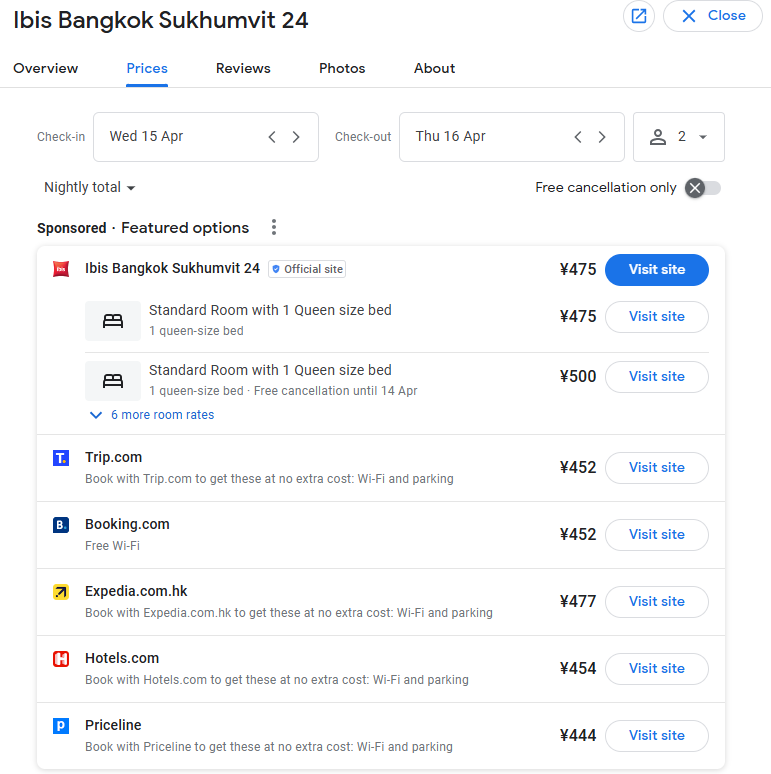The image size is (771, 774).
Task: Visit site for ¥500 free cancellation room
Action: [x=656, y=377]
